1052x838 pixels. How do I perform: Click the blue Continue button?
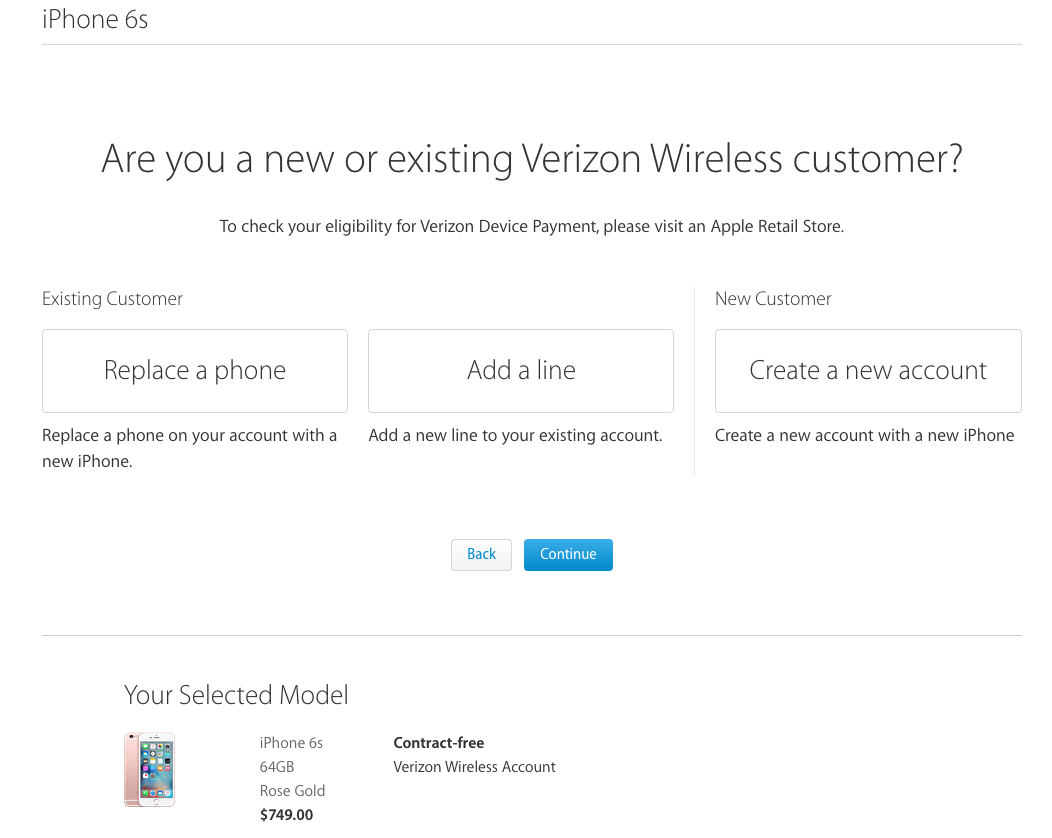click(x=568, y=555)
